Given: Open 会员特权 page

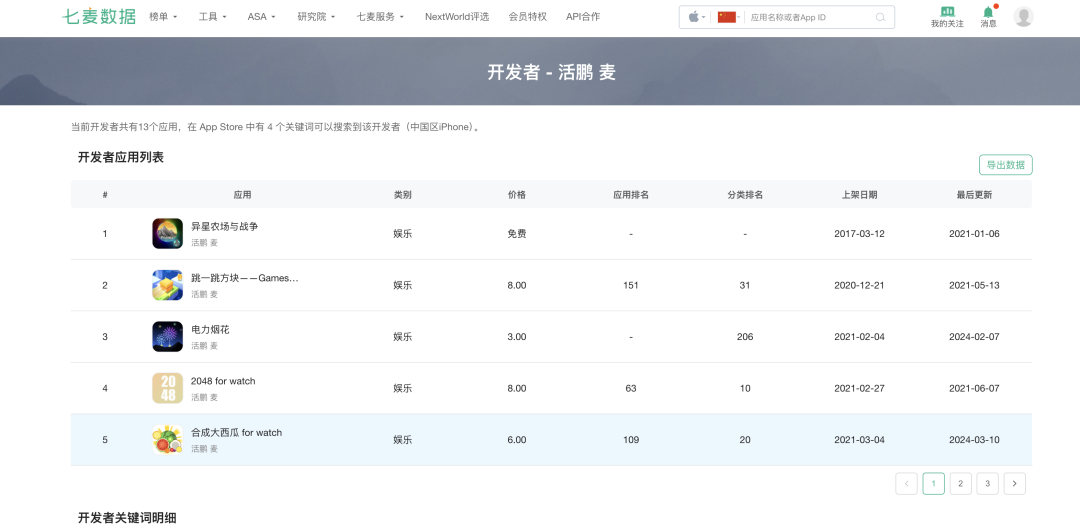Looking at the screenshot, I should click(x=528, y=17).
